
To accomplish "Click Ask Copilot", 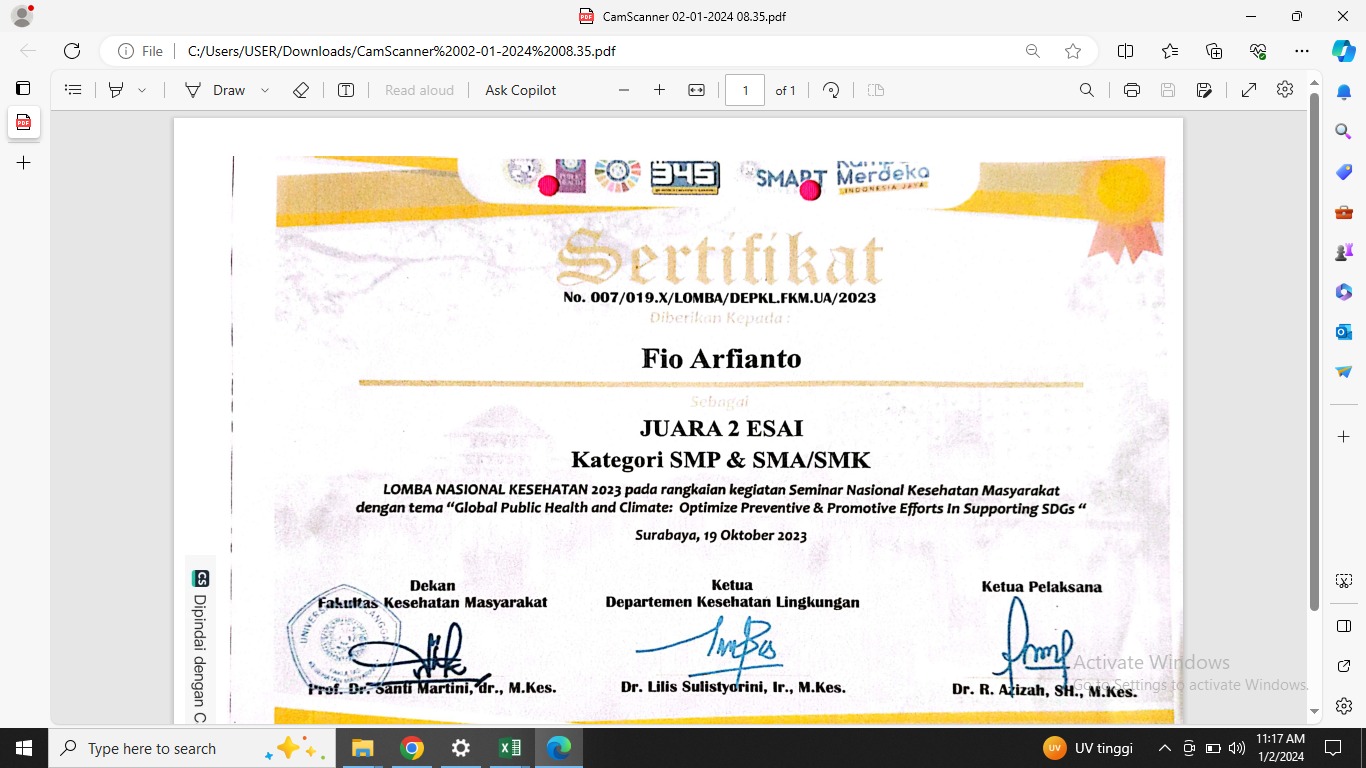I will click(521, 90).
